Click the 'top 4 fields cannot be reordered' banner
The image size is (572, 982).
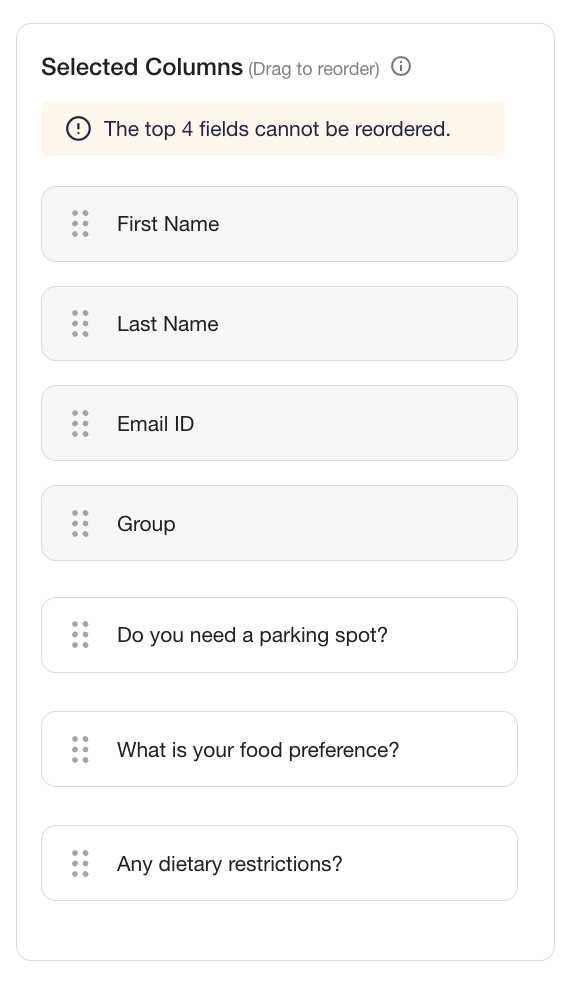pyautogui.click(x=273, y=129)
